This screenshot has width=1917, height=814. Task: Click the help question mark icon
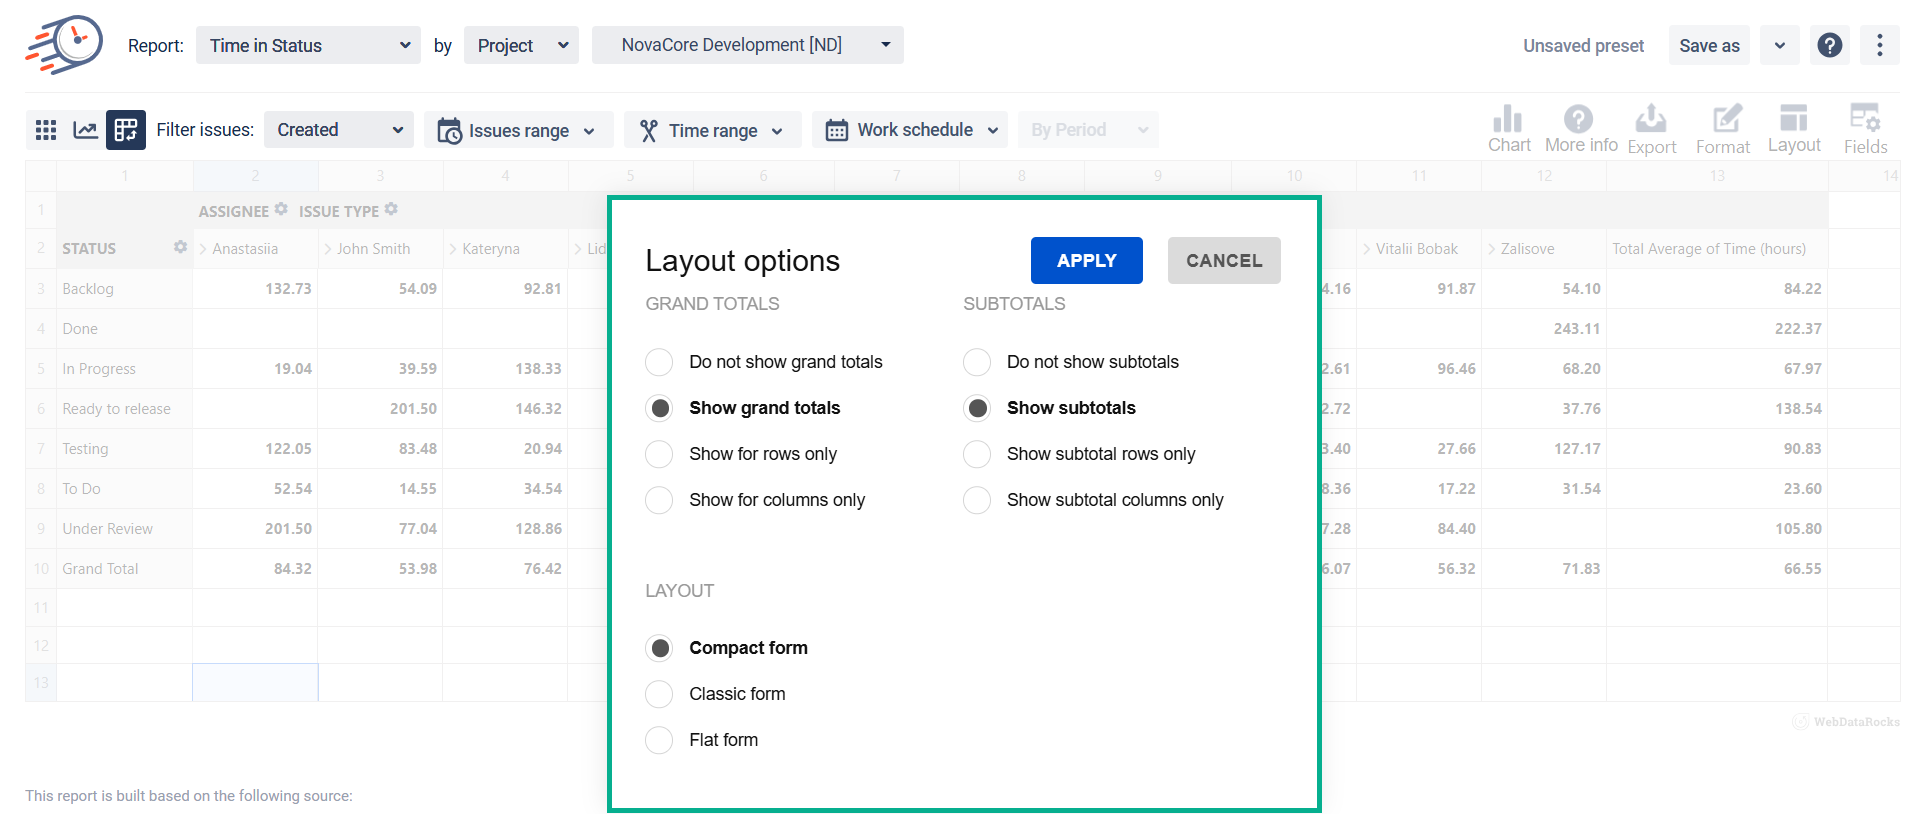pyautogui.click(x=1829, y=45)
